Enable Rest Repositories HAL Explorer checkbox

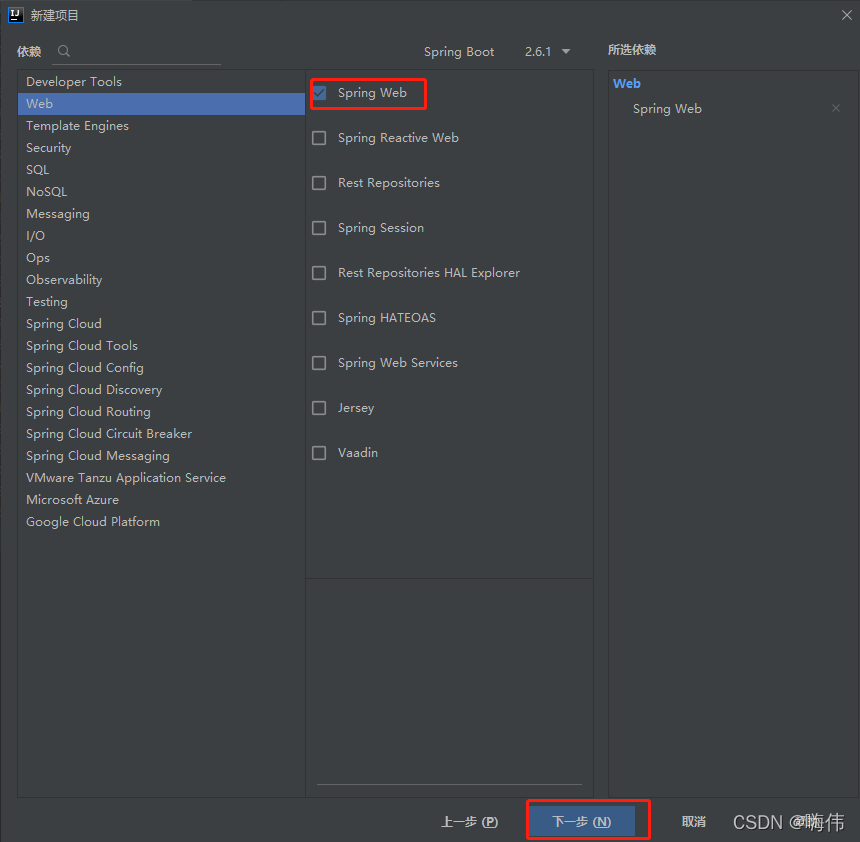pos(319,273)
